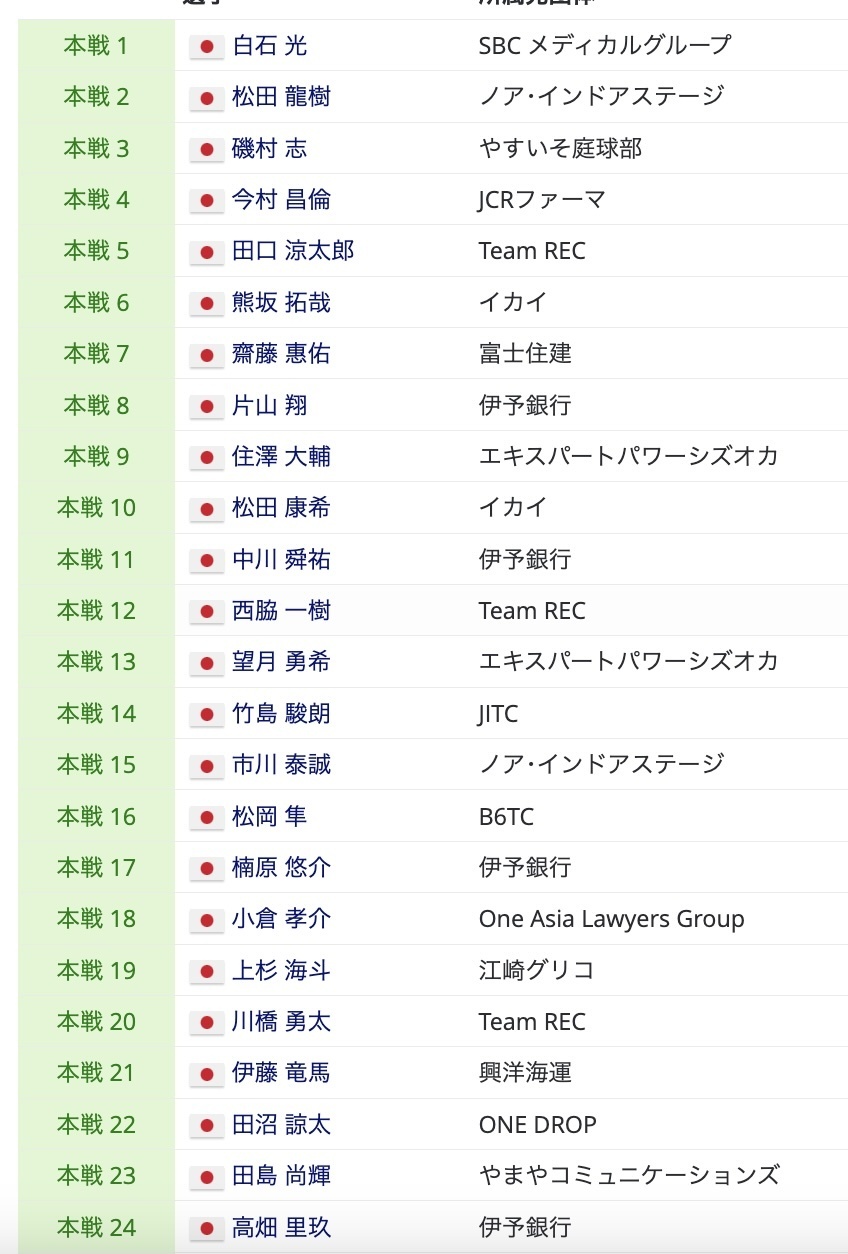The image size is (848, 1254).
Task: Click the 本戦 1 seed cell
Action: click(x=96, y=46)
